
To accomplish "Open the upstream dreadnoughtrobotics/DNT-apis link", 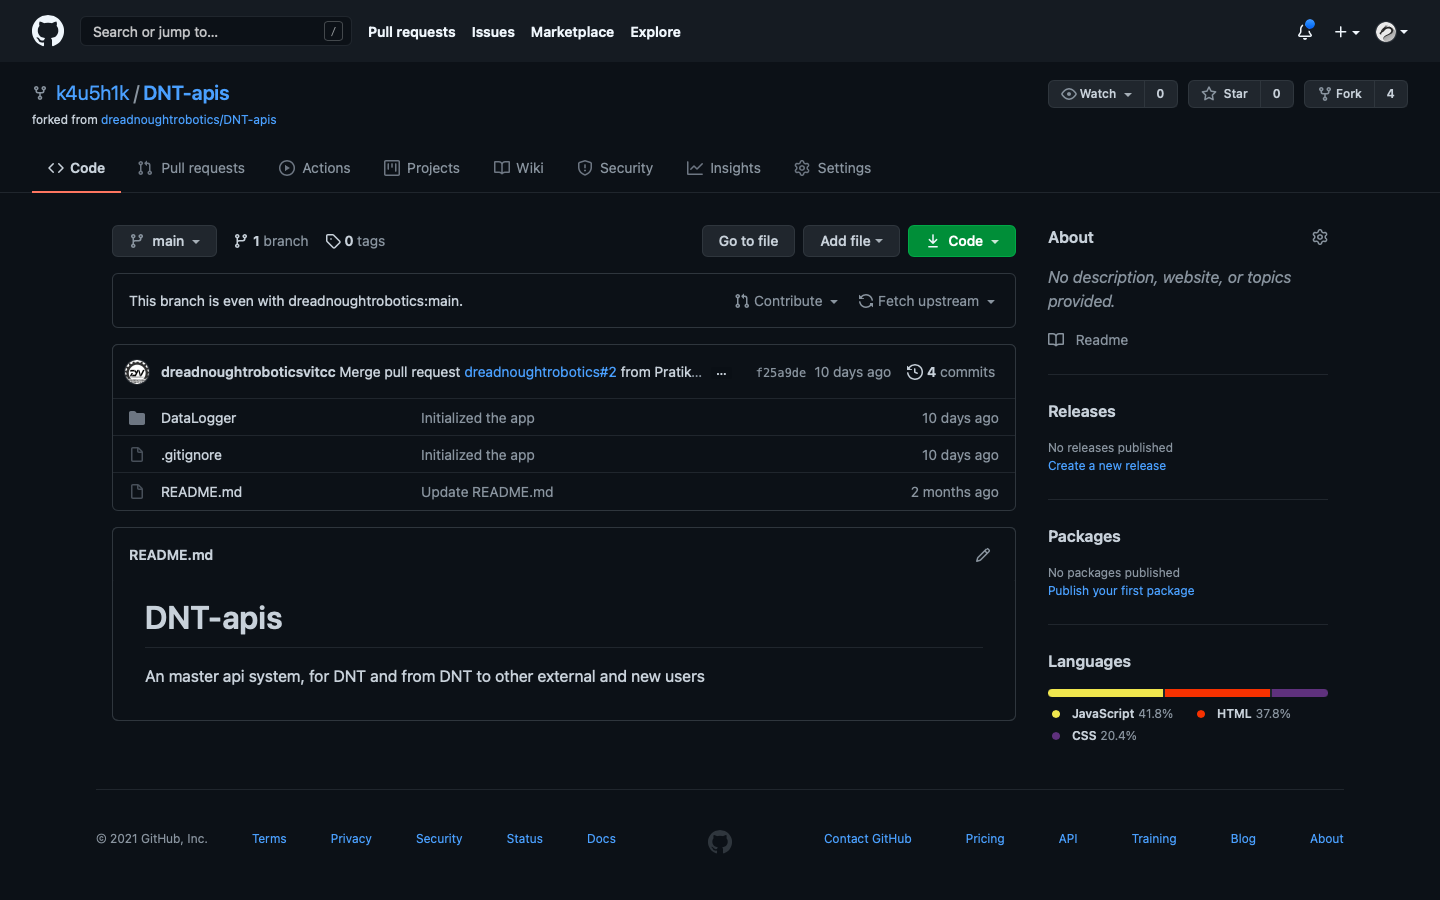I will 189,120.
